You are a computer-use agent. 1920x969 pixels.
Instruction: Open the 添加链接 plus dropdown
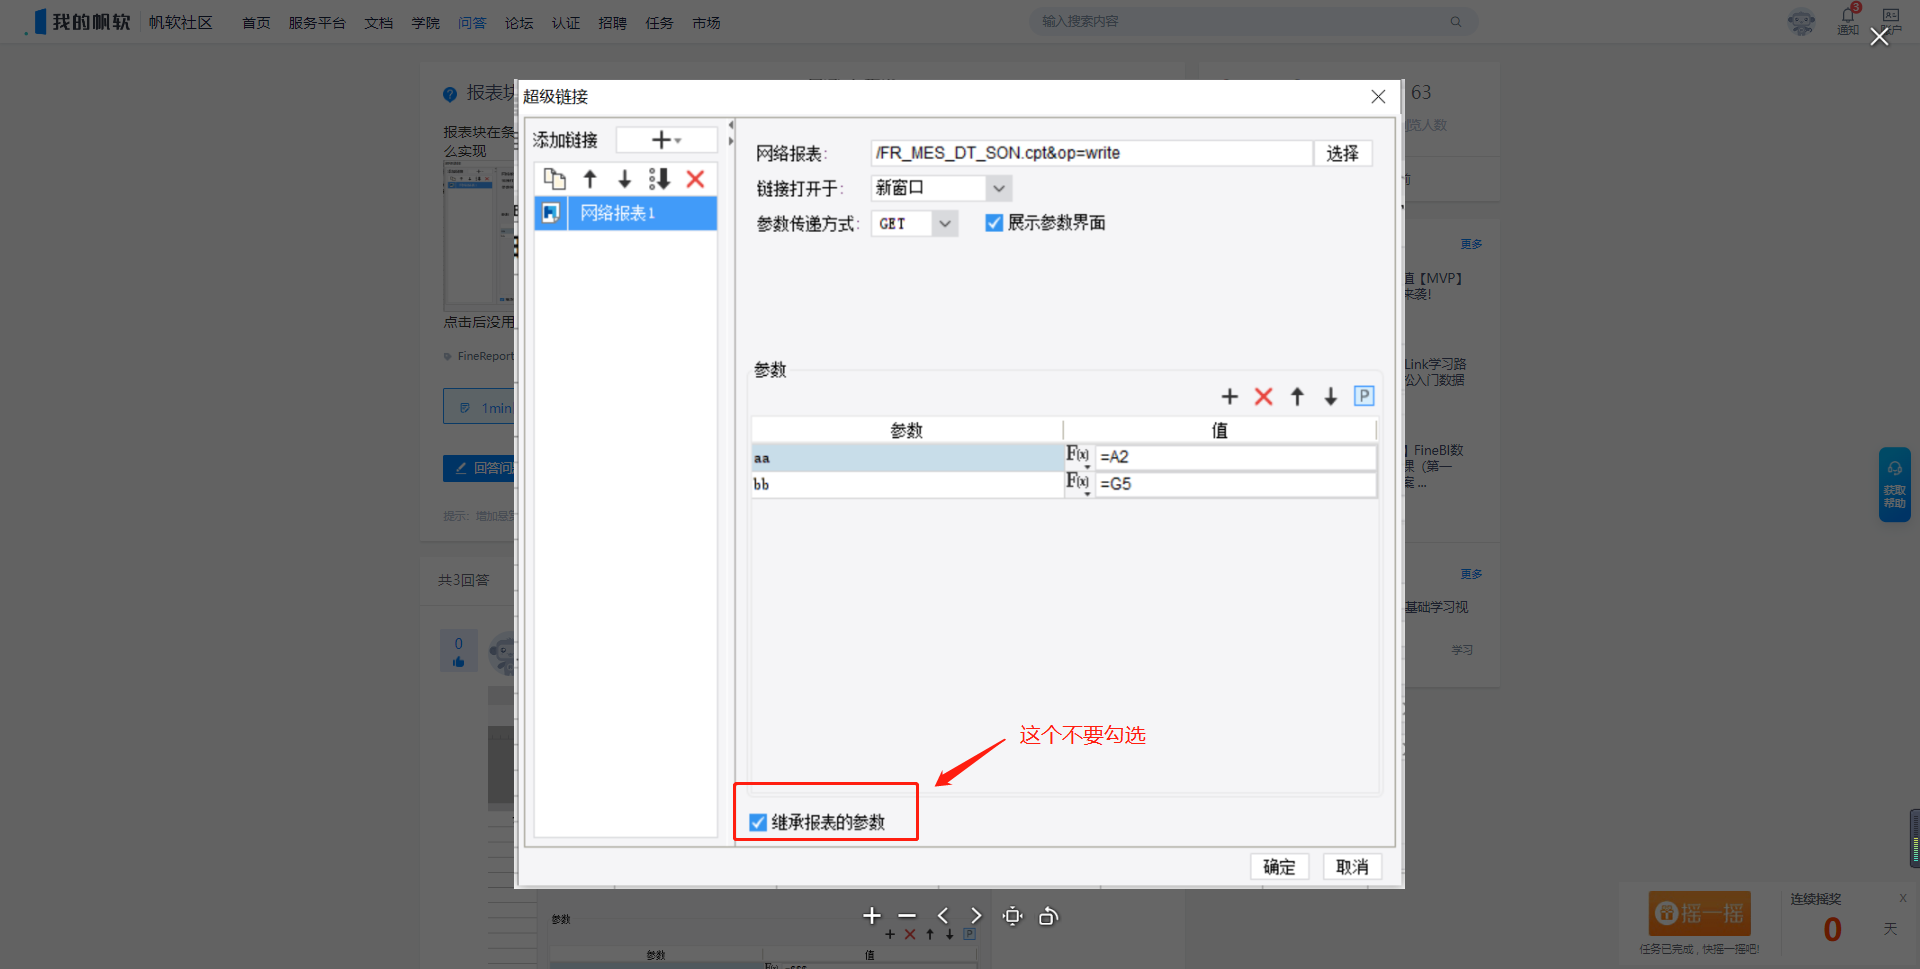coord(666,140)
